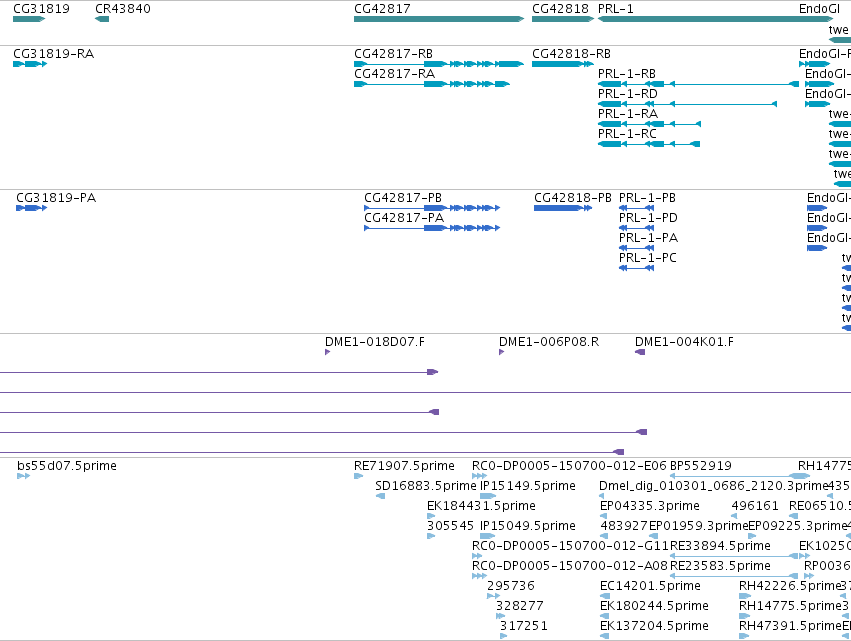Select the RE23583.5prime EST
The image size is (851, 641).
[734, 576]
